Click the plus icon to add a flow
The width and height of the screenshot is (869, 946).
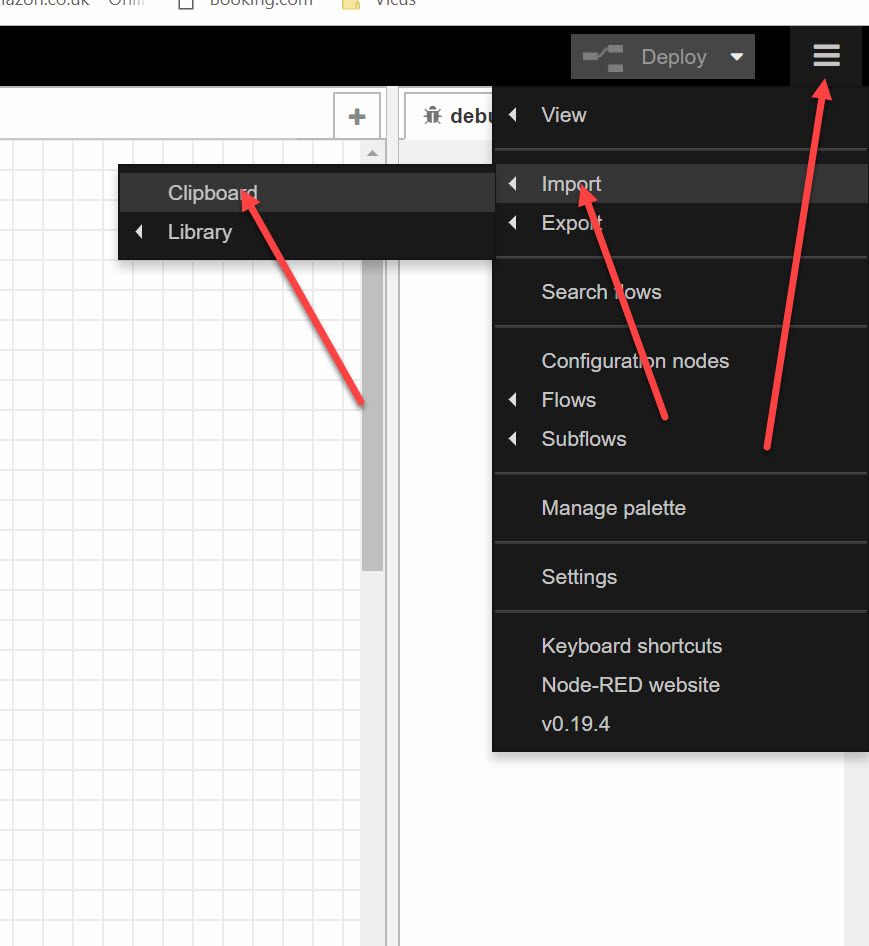[x=357, y=115]
